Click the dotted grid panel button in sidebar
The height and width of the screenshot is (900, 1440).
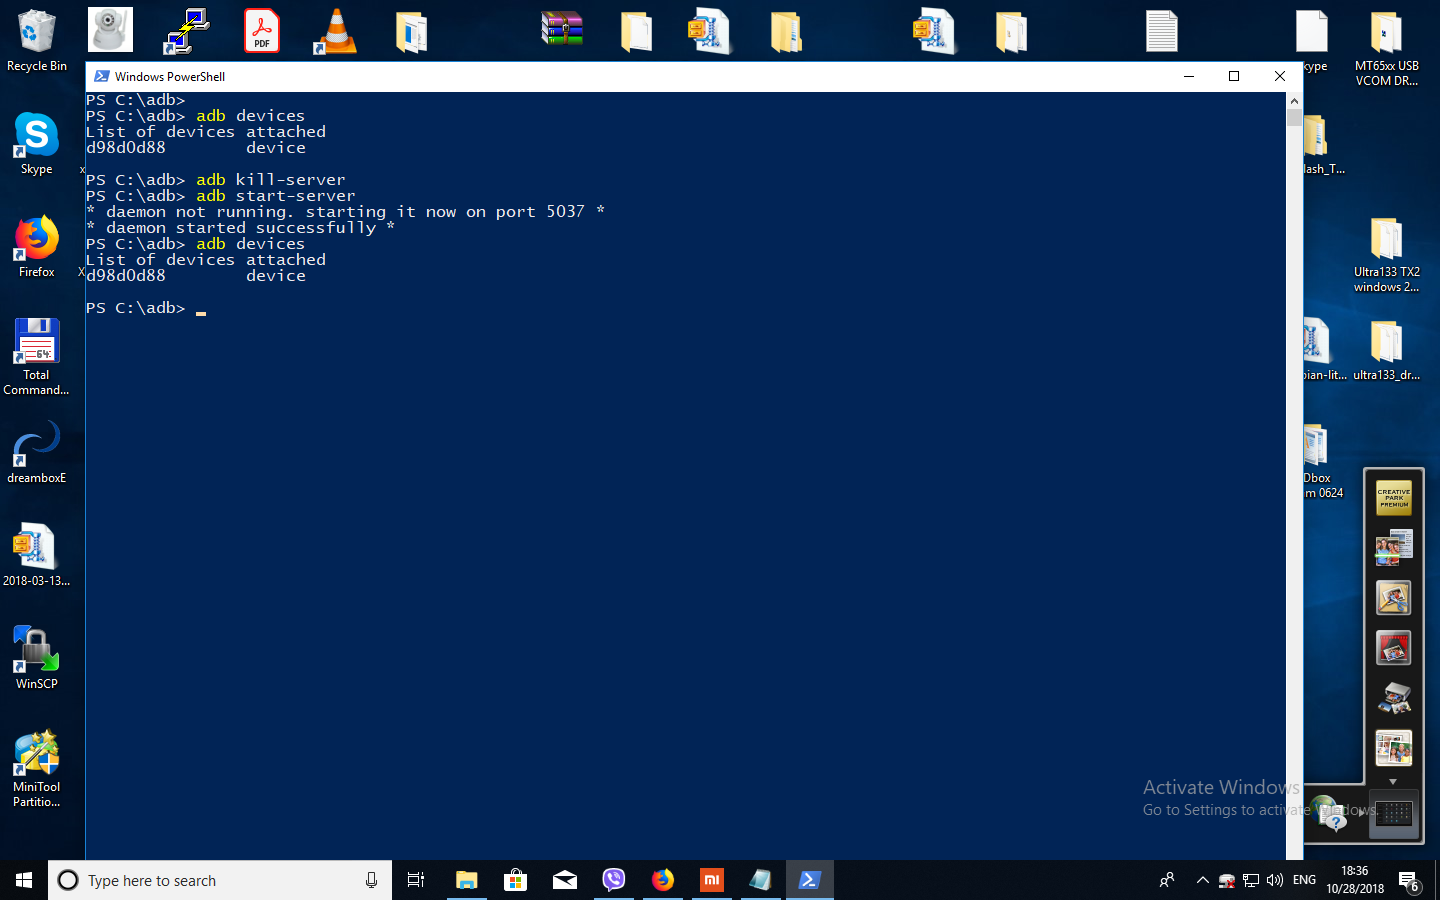pyautogui.click(x=1395, y=812)
